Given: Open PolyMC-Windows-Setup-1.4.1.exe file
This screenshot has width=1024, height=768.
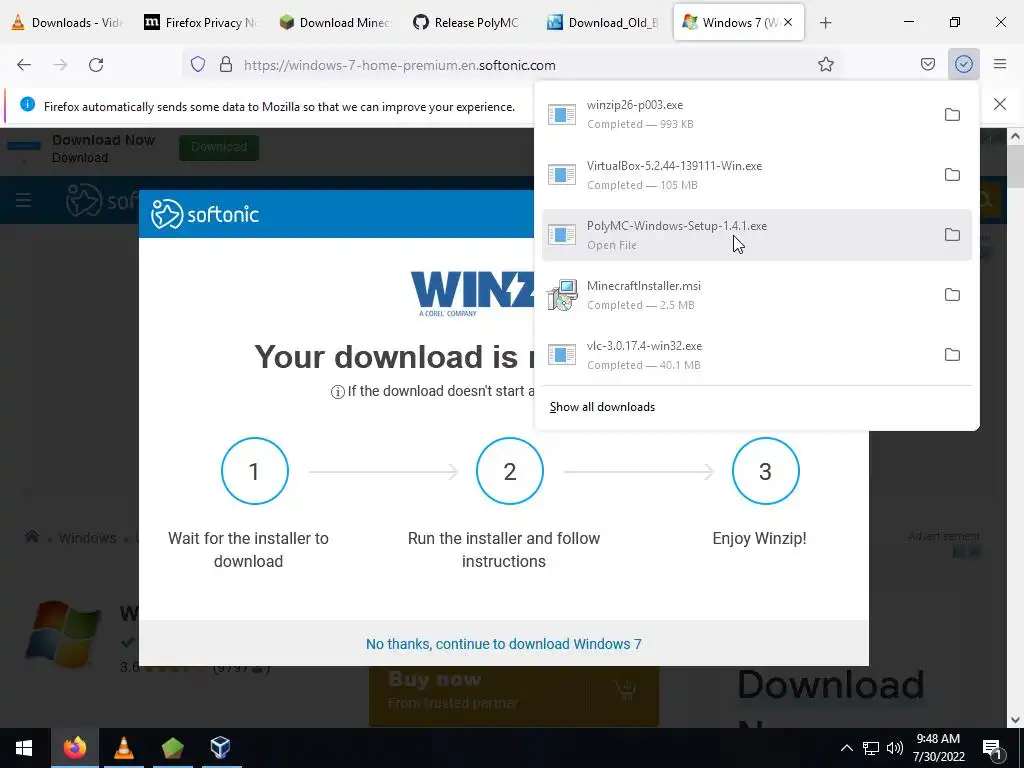Looking at the screenshot, I should pyautogui.click(x=737, y=235).
